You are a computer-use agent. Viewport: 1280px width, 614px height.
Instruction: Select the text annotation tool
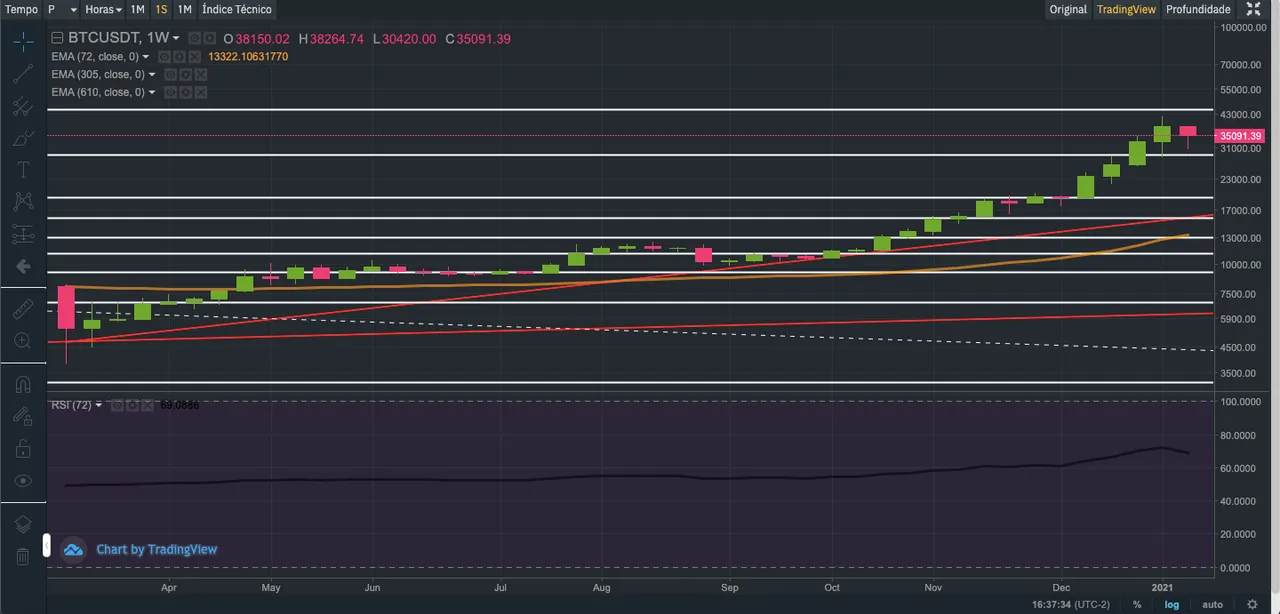(23, 170)
